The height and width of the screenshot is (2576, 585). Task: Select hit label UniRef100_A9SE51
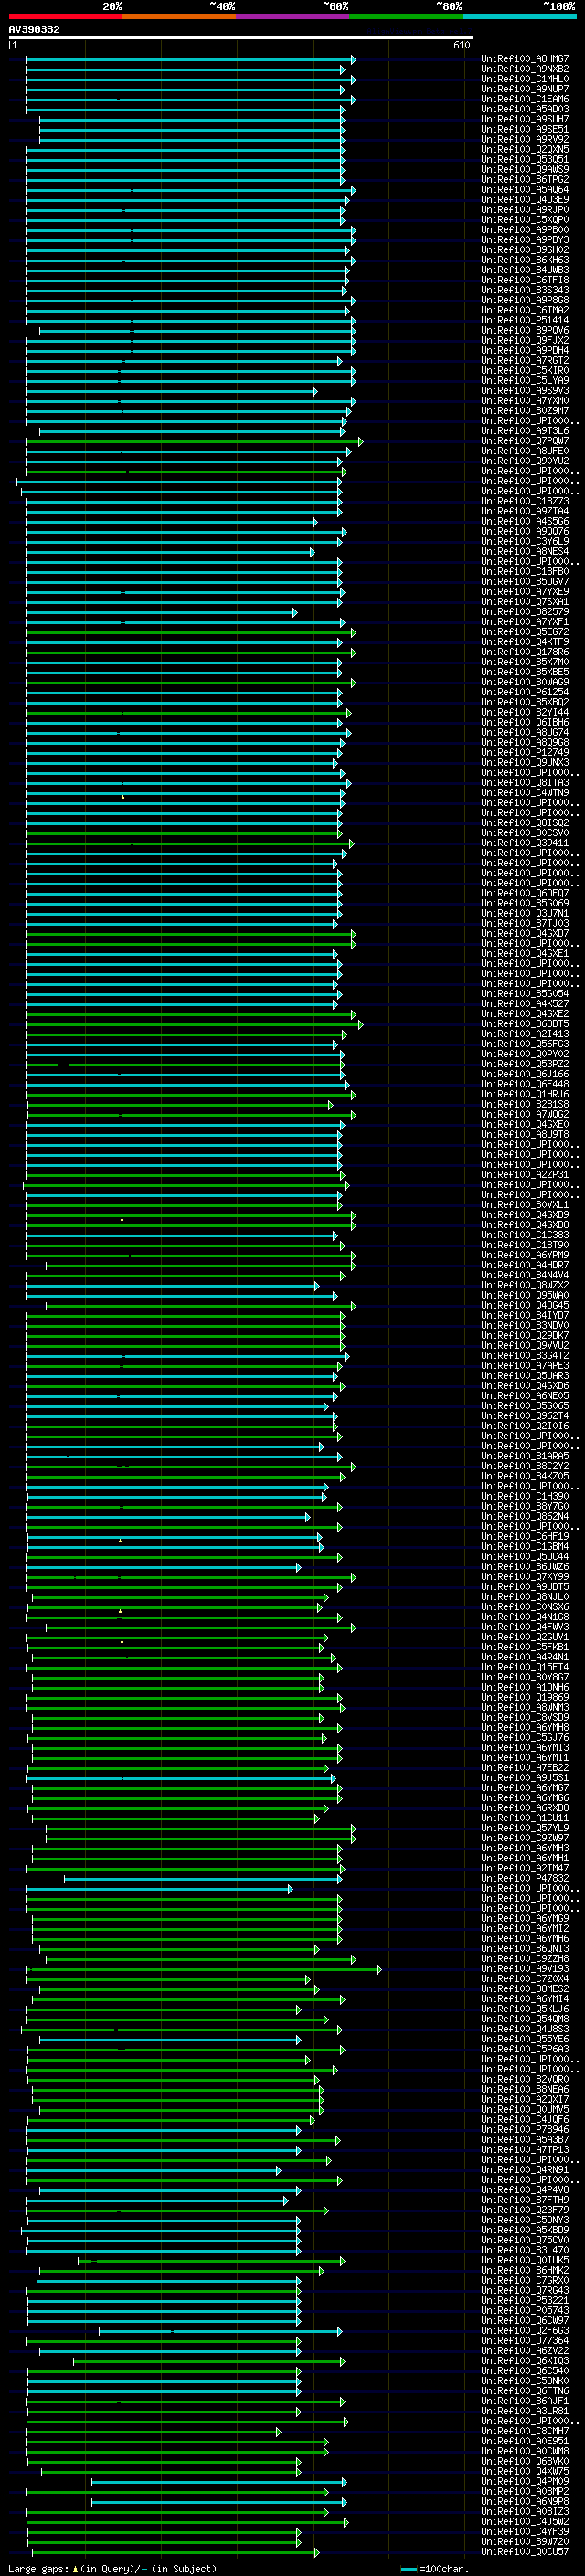tap(525, 129)
